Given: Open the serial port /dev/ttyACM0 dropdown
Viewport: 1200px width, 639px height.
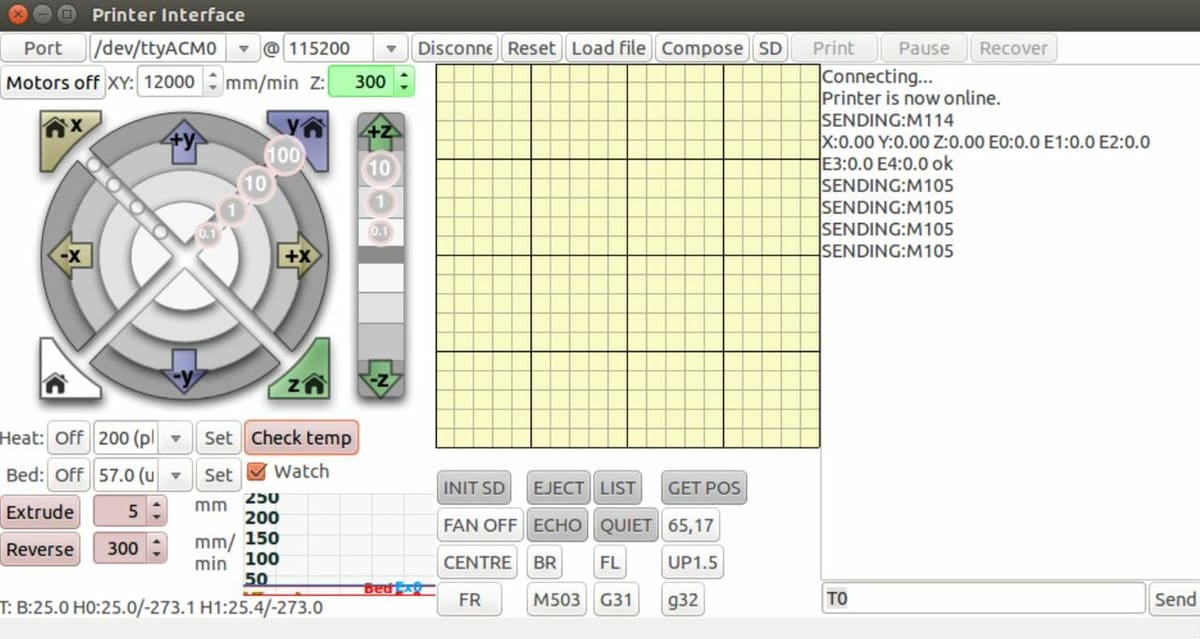Looking at the screenshot, I should pos(174,48).
